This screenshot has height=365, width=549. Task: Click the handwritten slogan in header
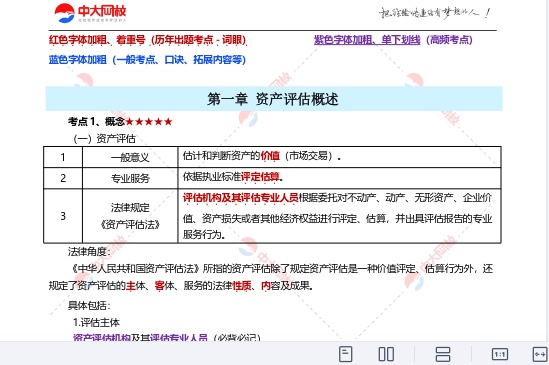[434, 13]
